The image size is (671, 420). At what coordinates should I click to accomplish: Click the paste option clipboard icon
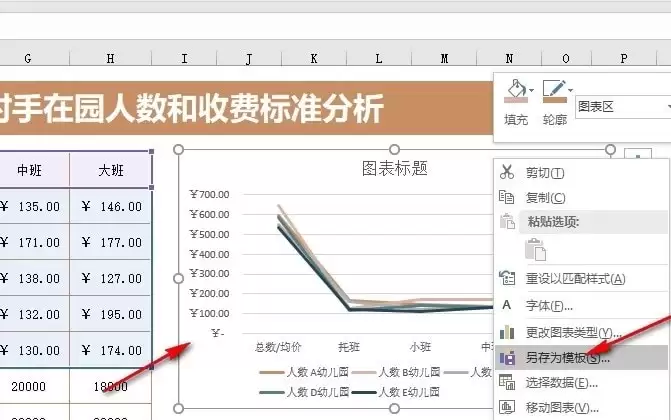(x=535, y=250)
